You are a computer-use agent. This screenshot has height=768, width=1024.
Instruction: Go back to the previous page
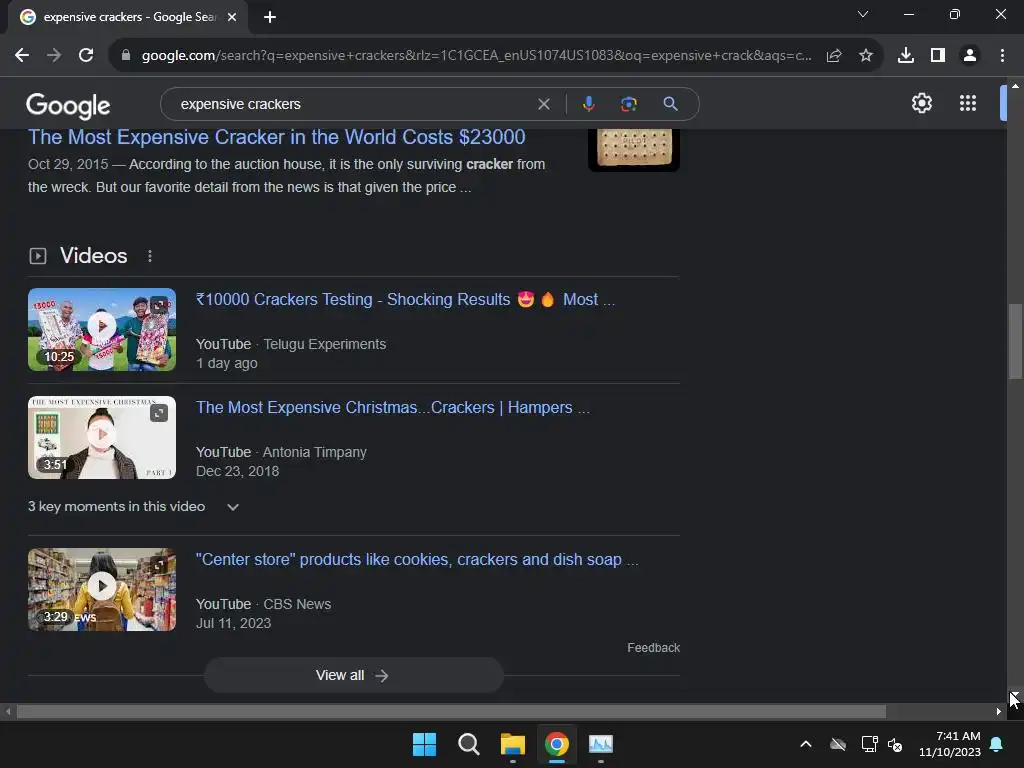pos(22,56)
